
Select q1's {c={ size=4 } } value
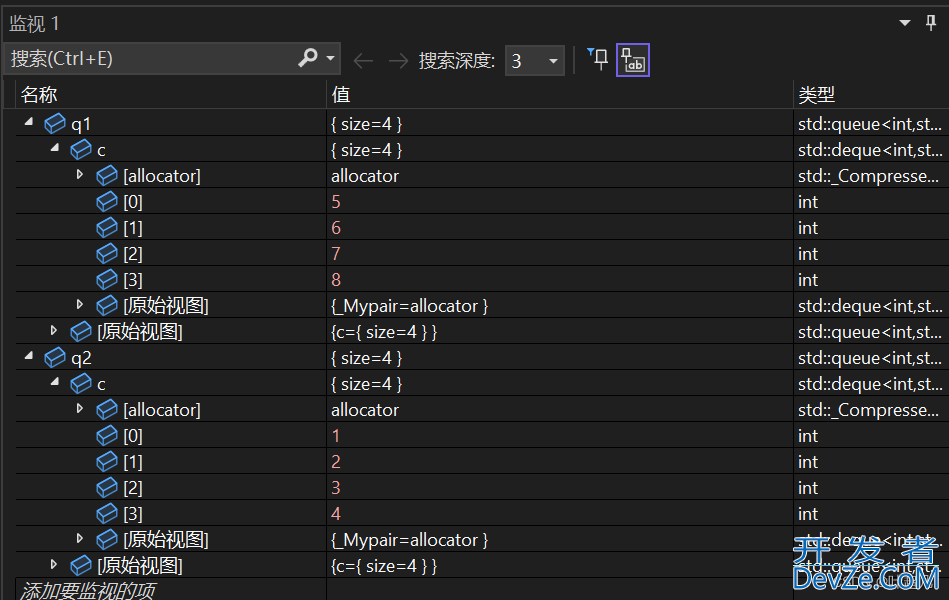[x=560, y=332]
